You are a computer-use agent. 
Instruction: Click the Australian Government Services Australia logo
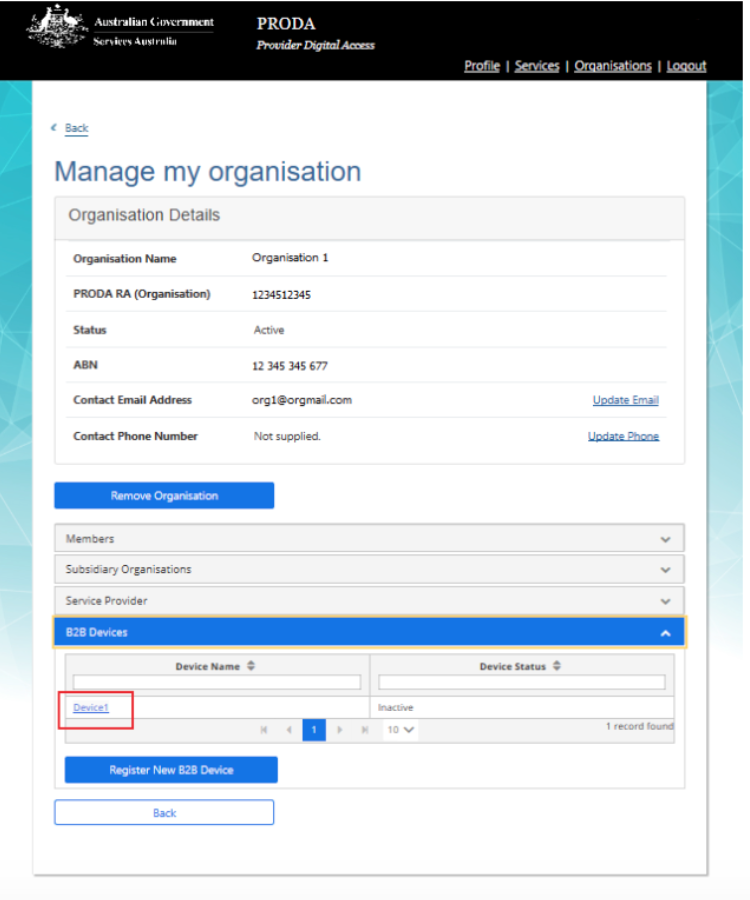[122, 32]
